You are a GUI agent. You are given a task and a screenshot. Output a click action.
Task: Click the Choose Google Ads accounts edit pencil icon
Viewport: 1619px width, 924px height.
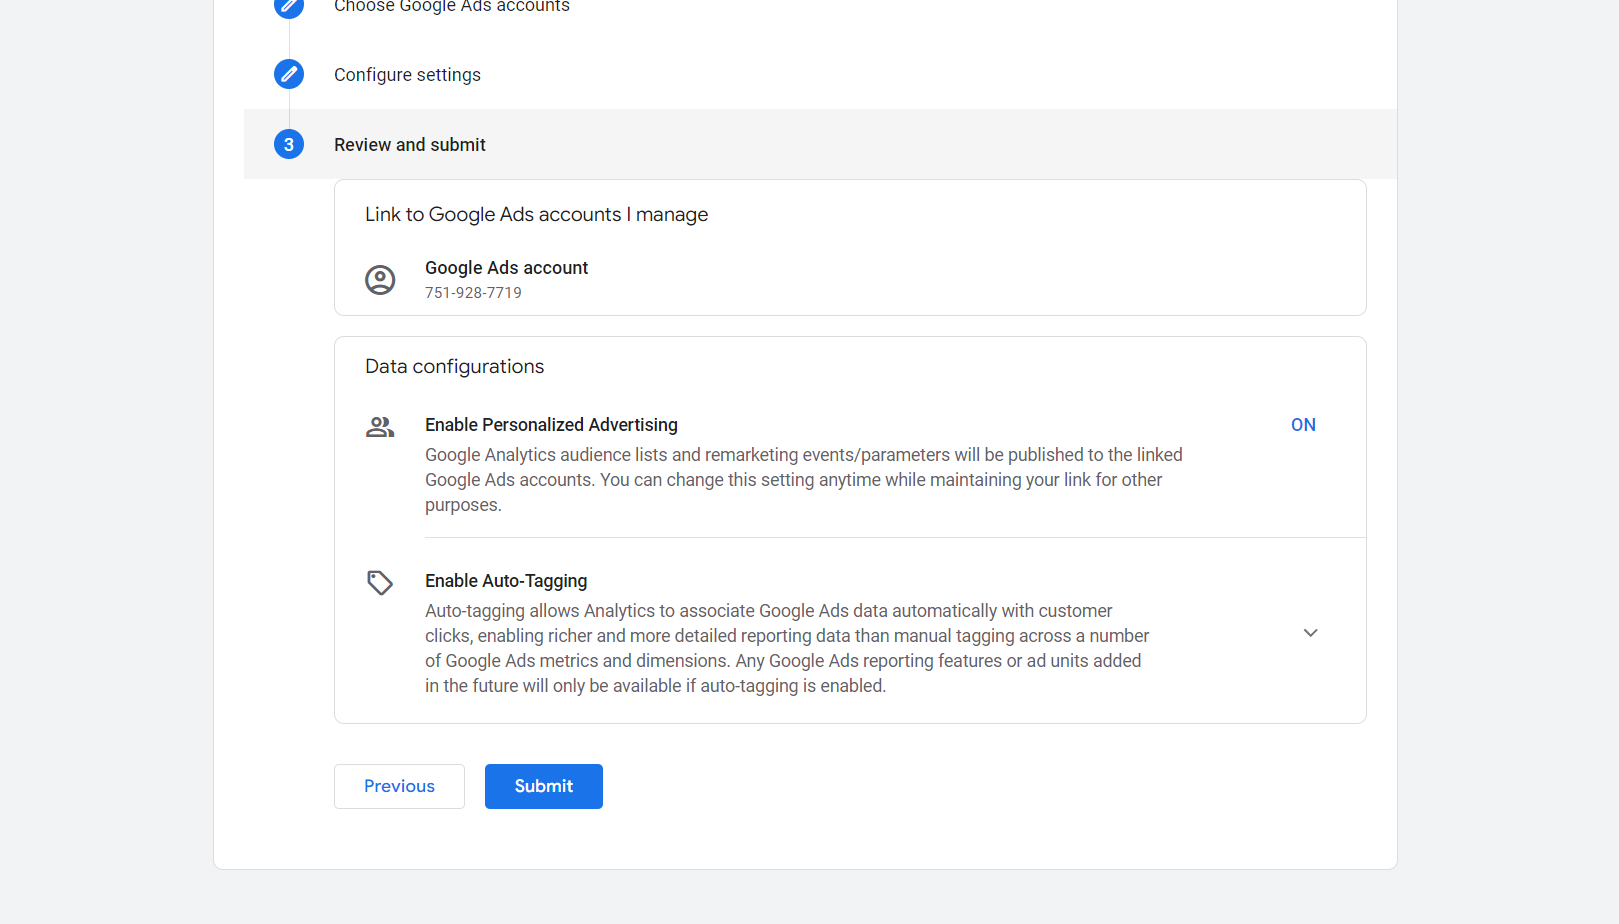point(289,6)
